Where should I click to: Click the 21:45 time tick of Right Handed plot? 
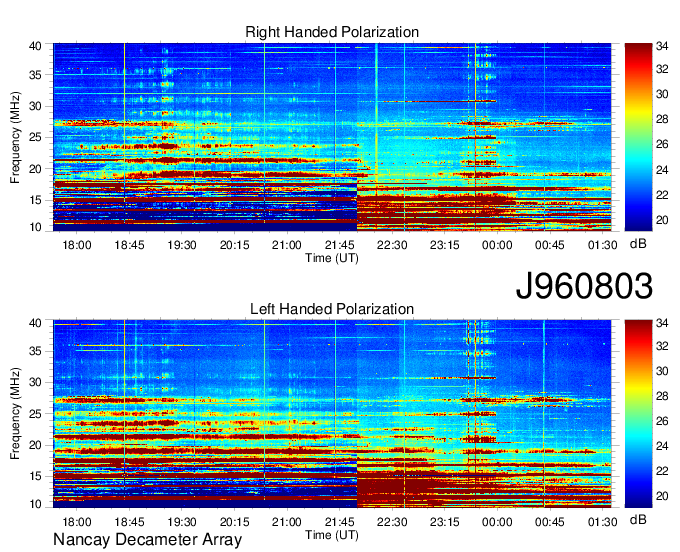340,245
